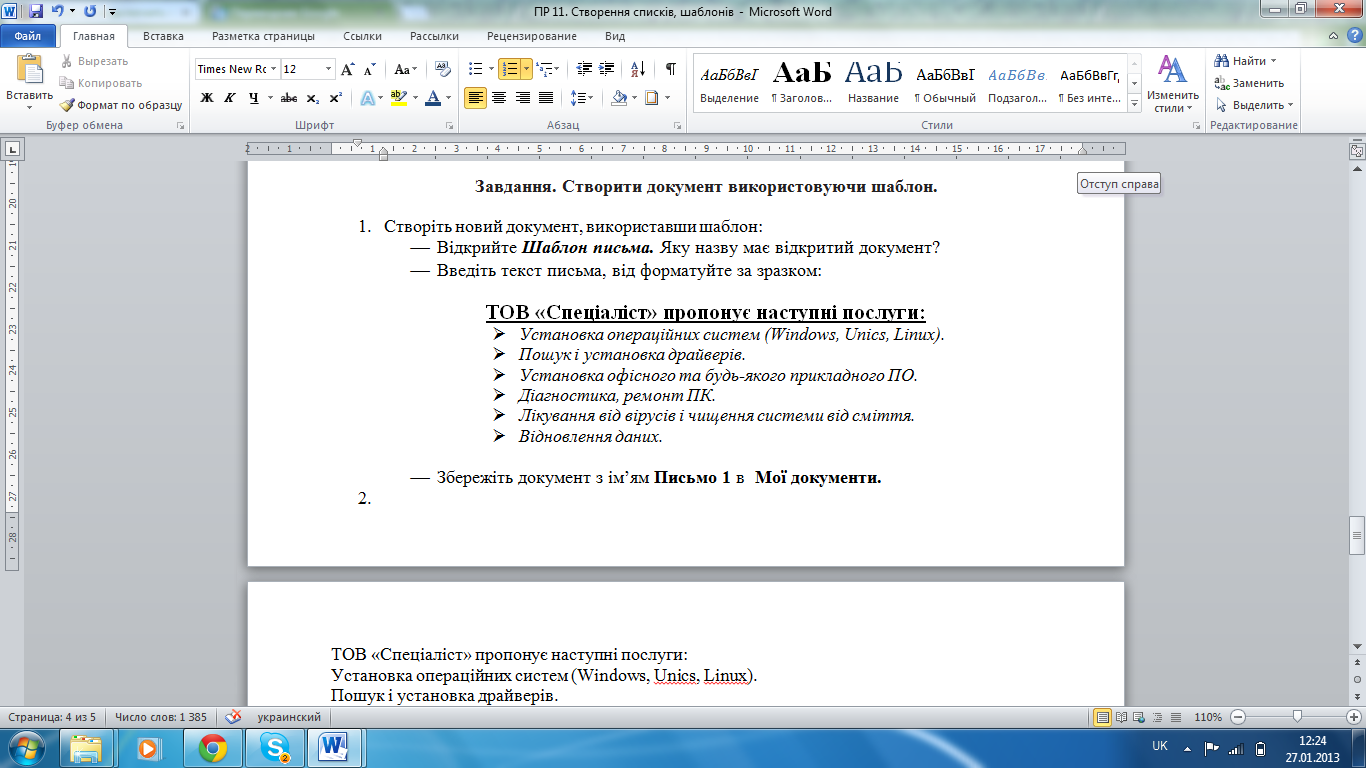1366x768 pixels.
Task: Switch to Print Layout view in status bar
Action: [x=1103, y=717]
